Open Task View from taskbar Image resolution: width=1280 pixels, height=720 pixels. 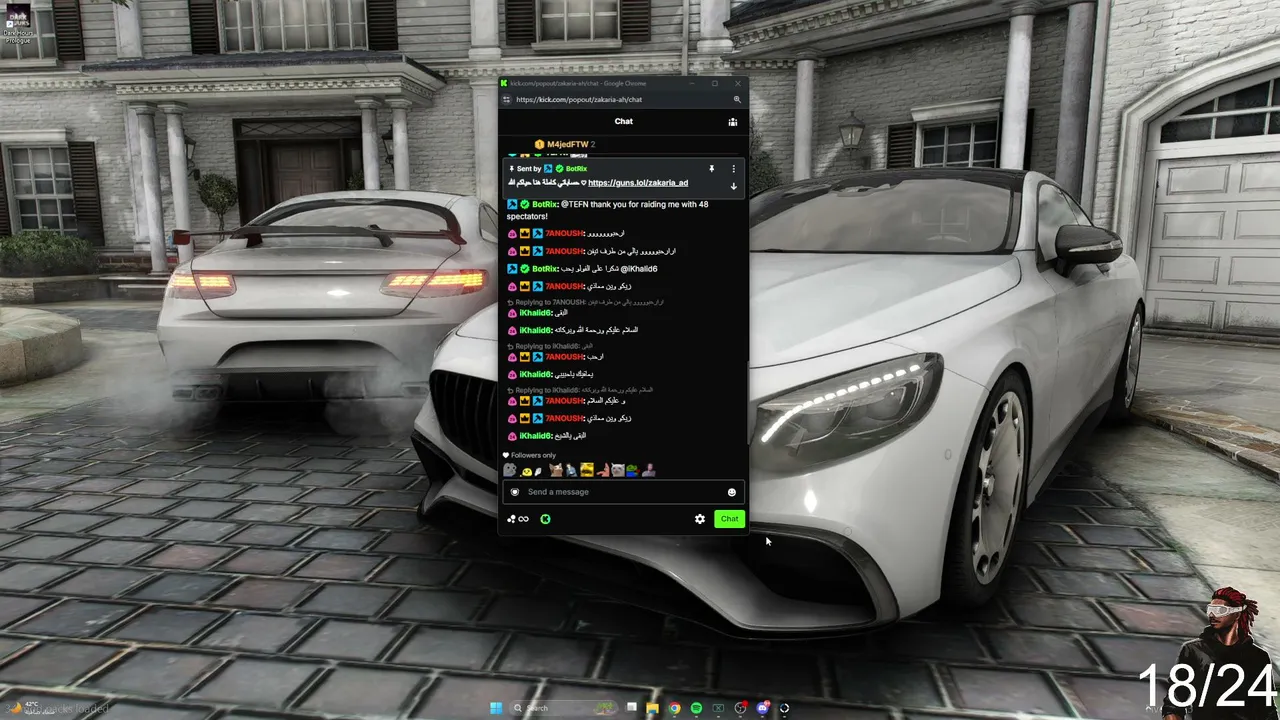point(631,708)
